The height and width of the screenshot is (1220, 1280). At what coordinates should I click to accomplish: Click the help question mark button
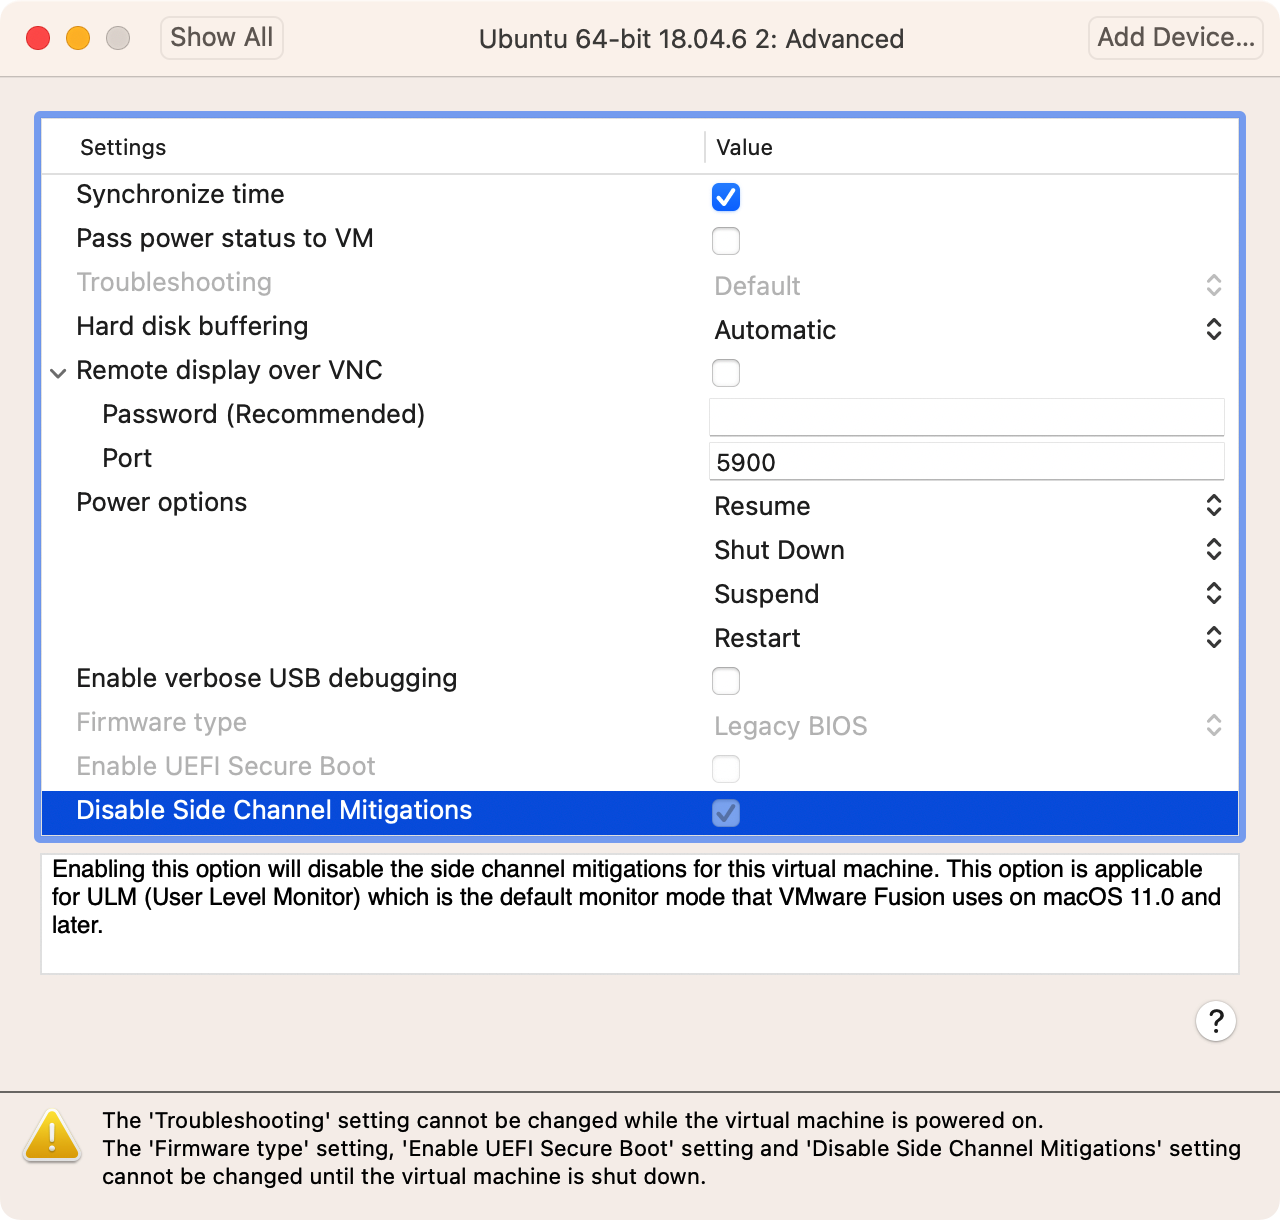tap(1215, 1021)
